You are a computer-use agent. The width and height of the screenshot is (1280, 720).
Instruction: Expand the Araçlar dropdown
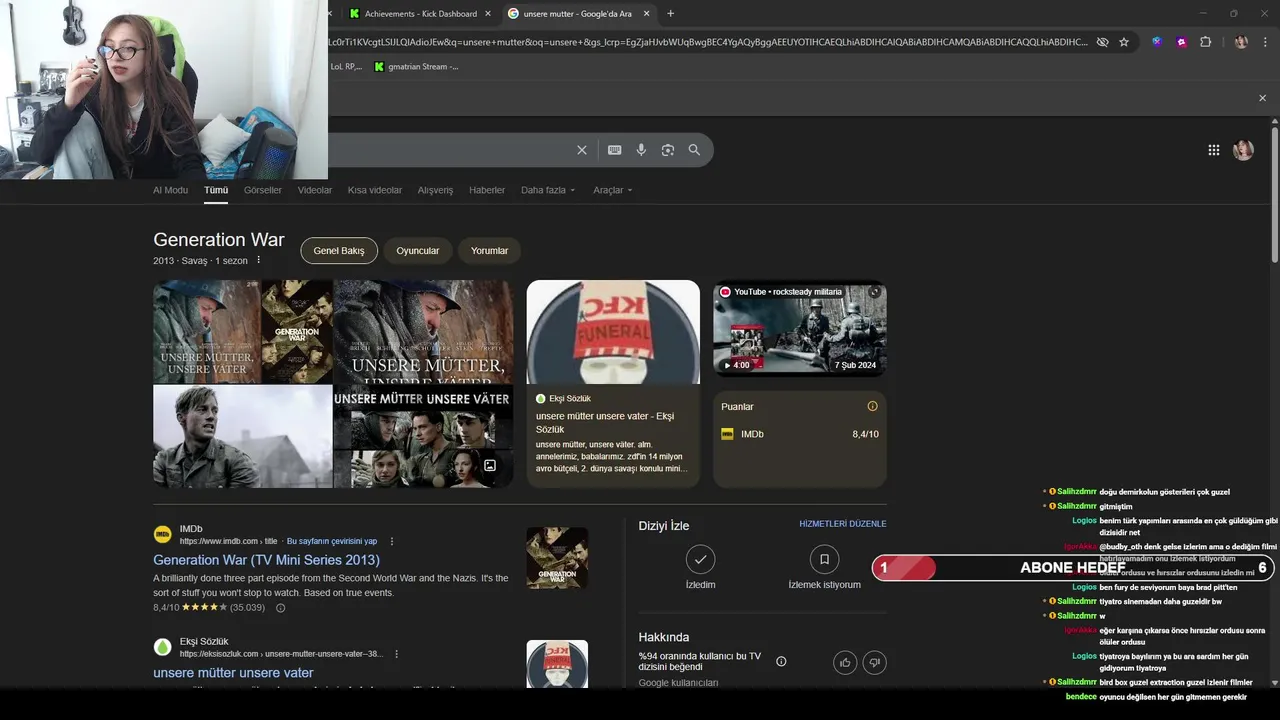(x=612, y=190)
